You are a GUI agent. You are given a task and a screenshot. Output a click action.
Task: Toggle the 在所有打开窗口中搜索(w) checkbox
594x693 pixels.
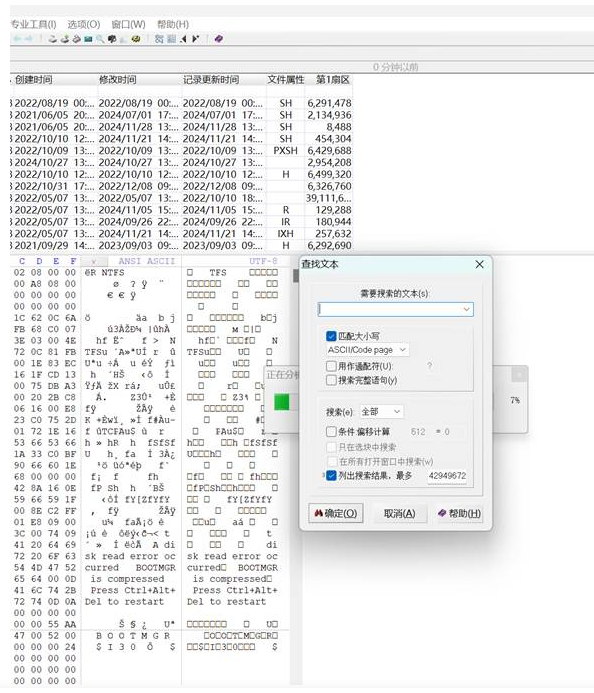[331, 461]
